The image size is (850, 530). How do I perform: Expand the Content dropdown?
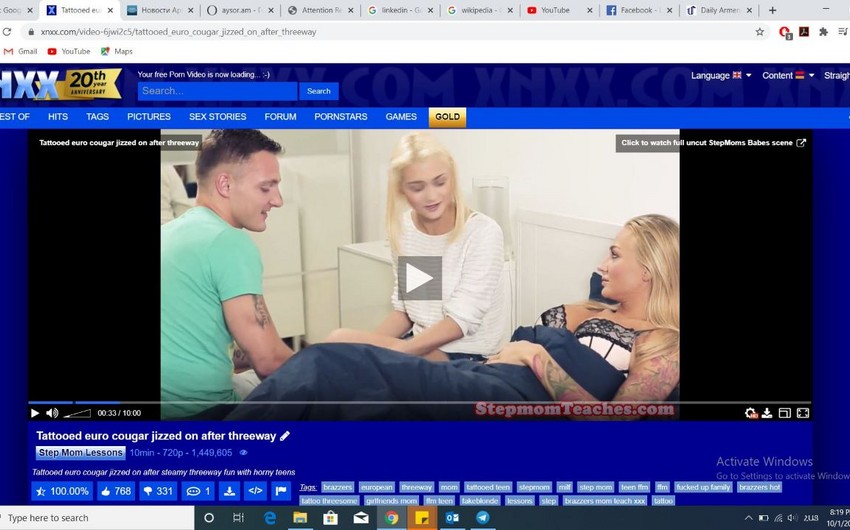point(783,76)
